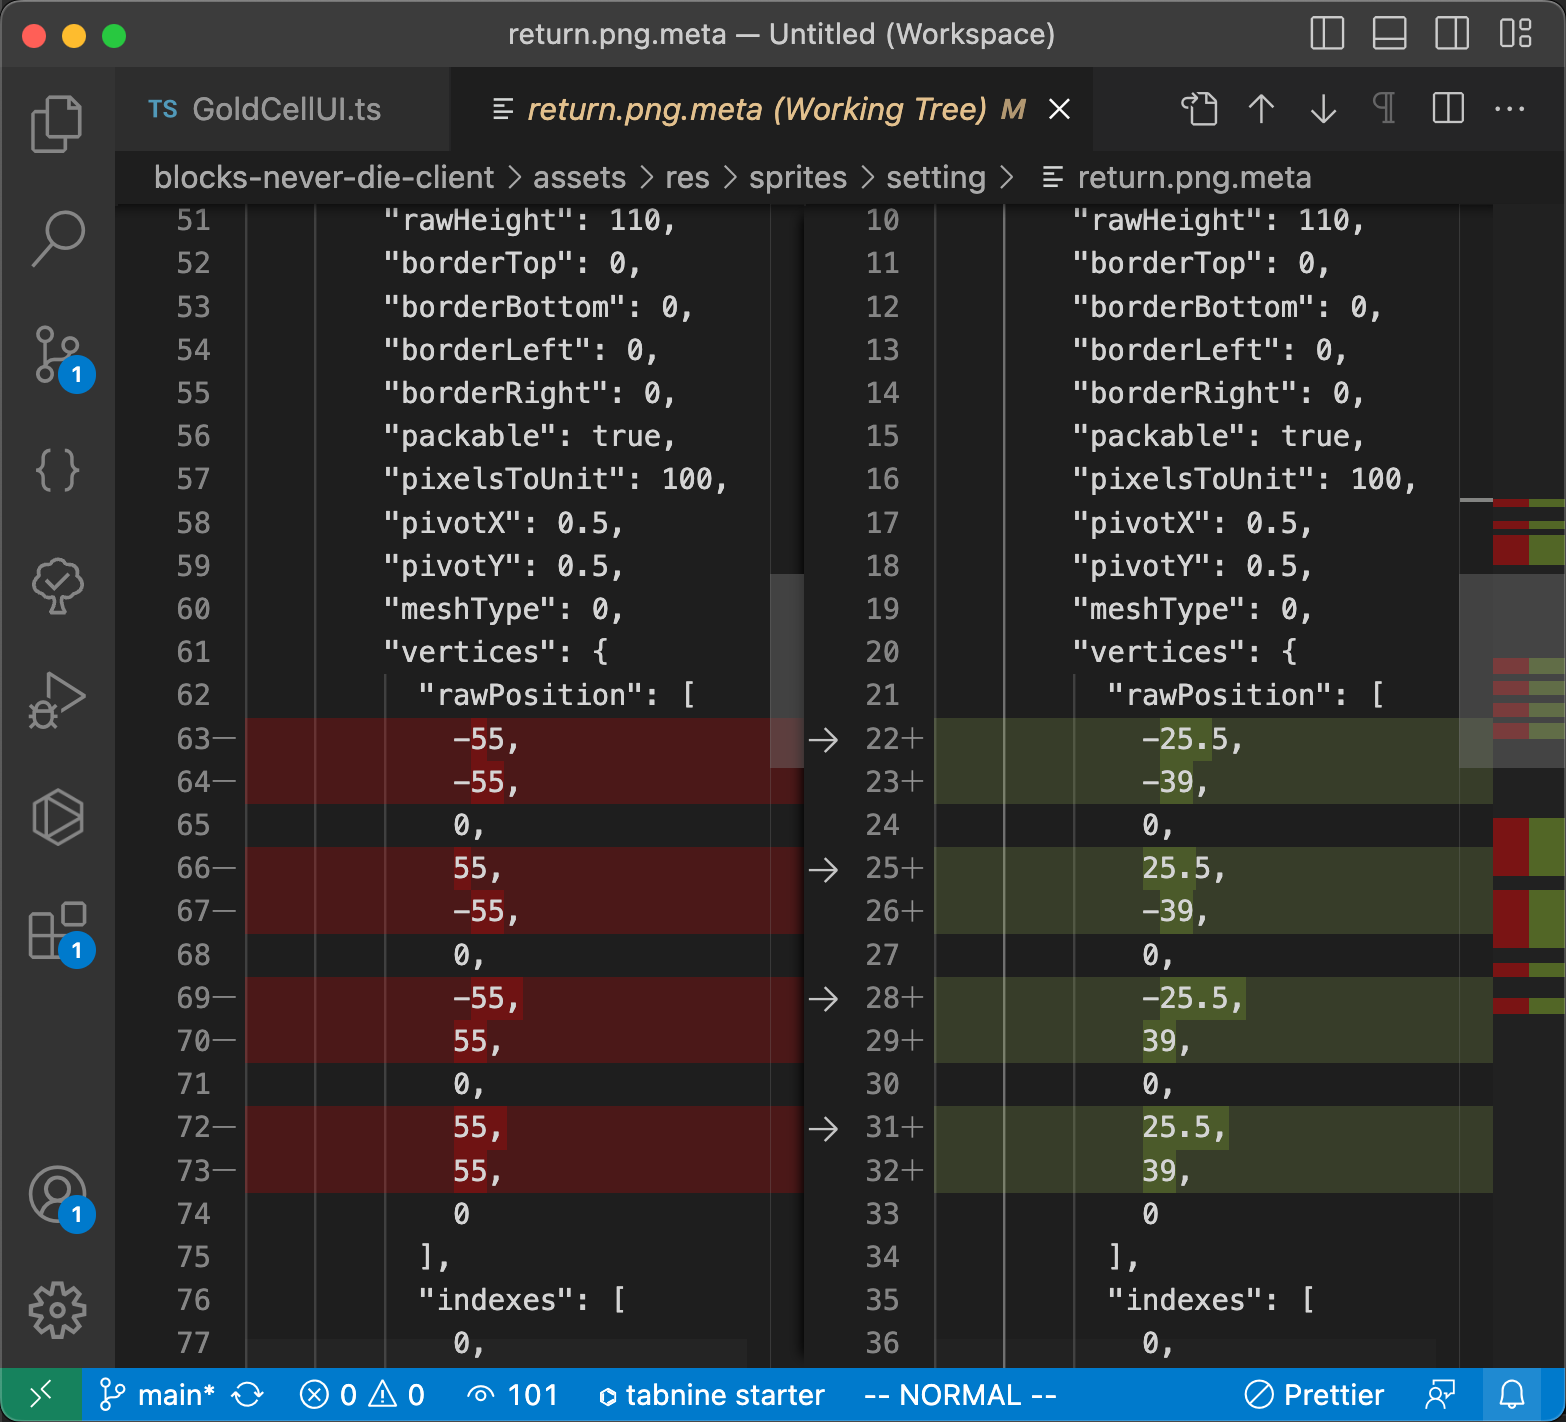Close the return.png.meta Working Tree tab

(1059, 109)
